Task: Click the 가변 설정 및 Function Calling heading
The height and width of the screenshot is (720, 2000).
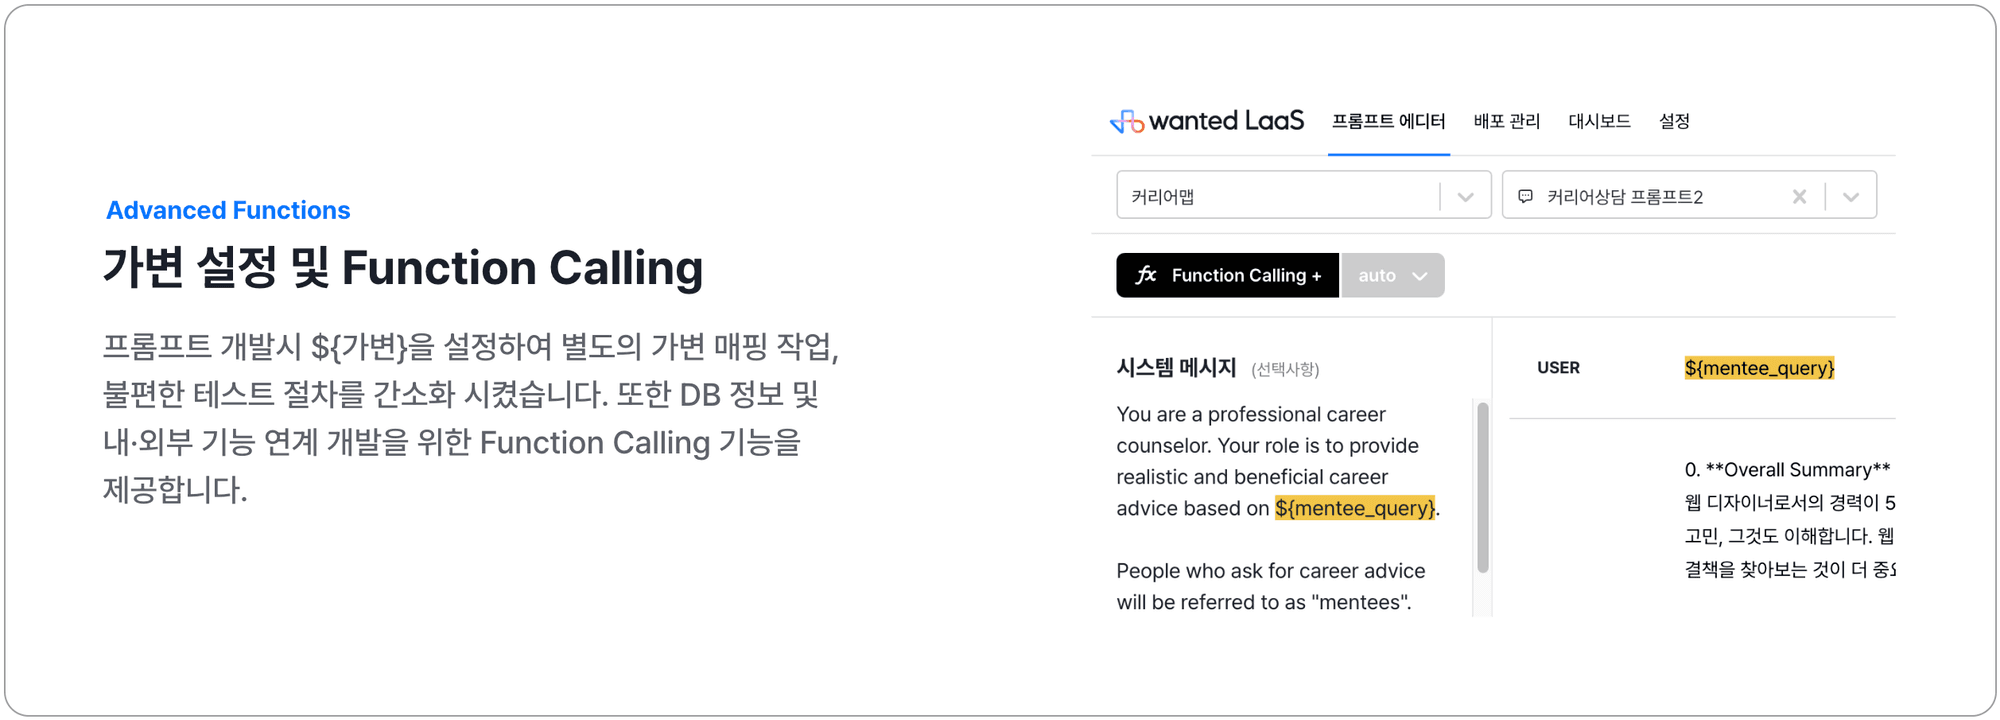Action: [x=403, y=268]
